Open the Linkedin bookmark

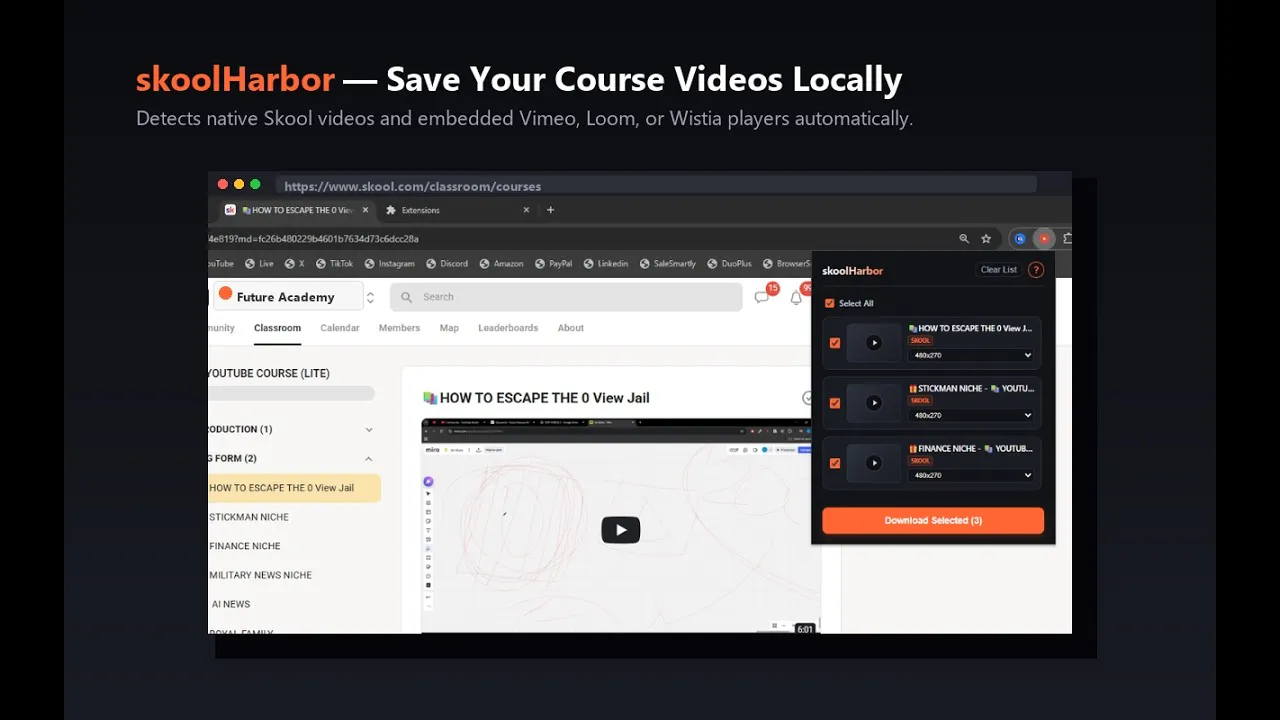pyautogui.click(x=605, y=264)
